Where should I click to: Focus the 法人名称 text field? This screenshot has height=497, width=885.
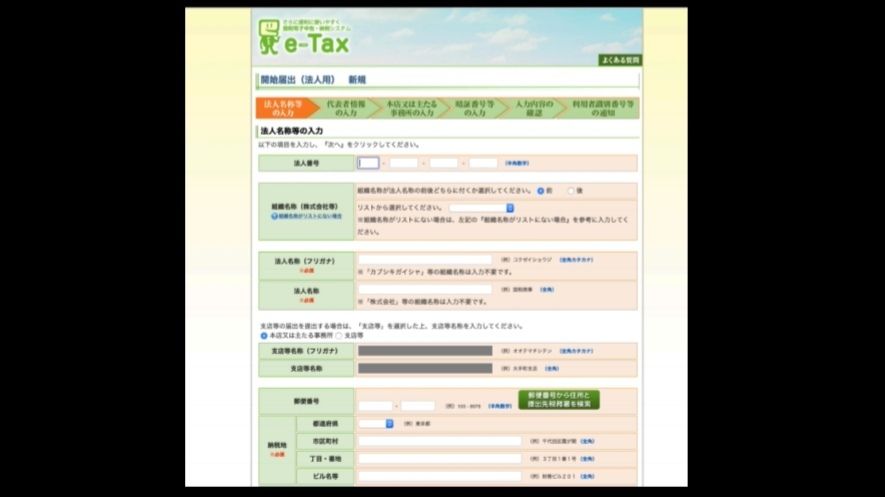click(x=425, y=288)
